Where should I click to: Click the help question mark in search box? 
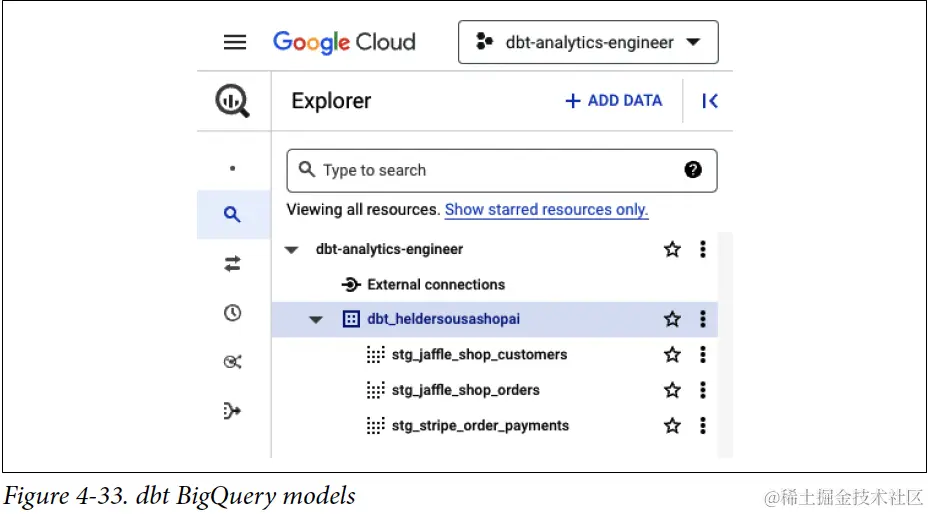(x=693, y=170)
